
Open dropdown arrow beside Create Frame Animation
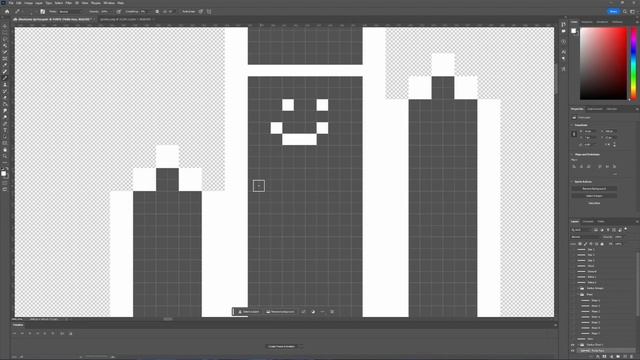(300, 347)
